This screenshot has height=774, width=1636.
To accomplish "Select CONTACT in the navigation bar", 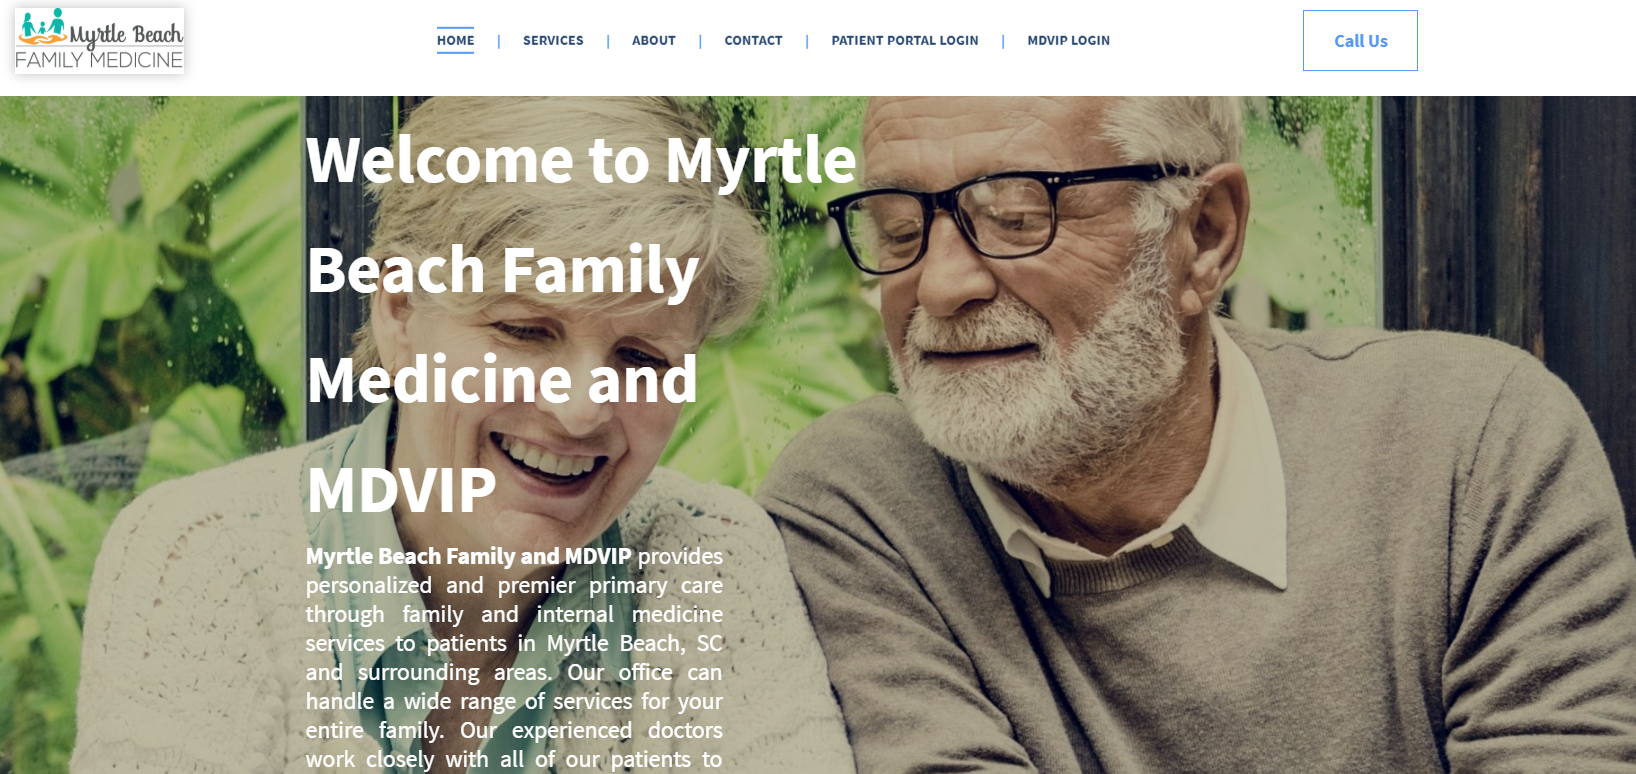I will 753,40.
